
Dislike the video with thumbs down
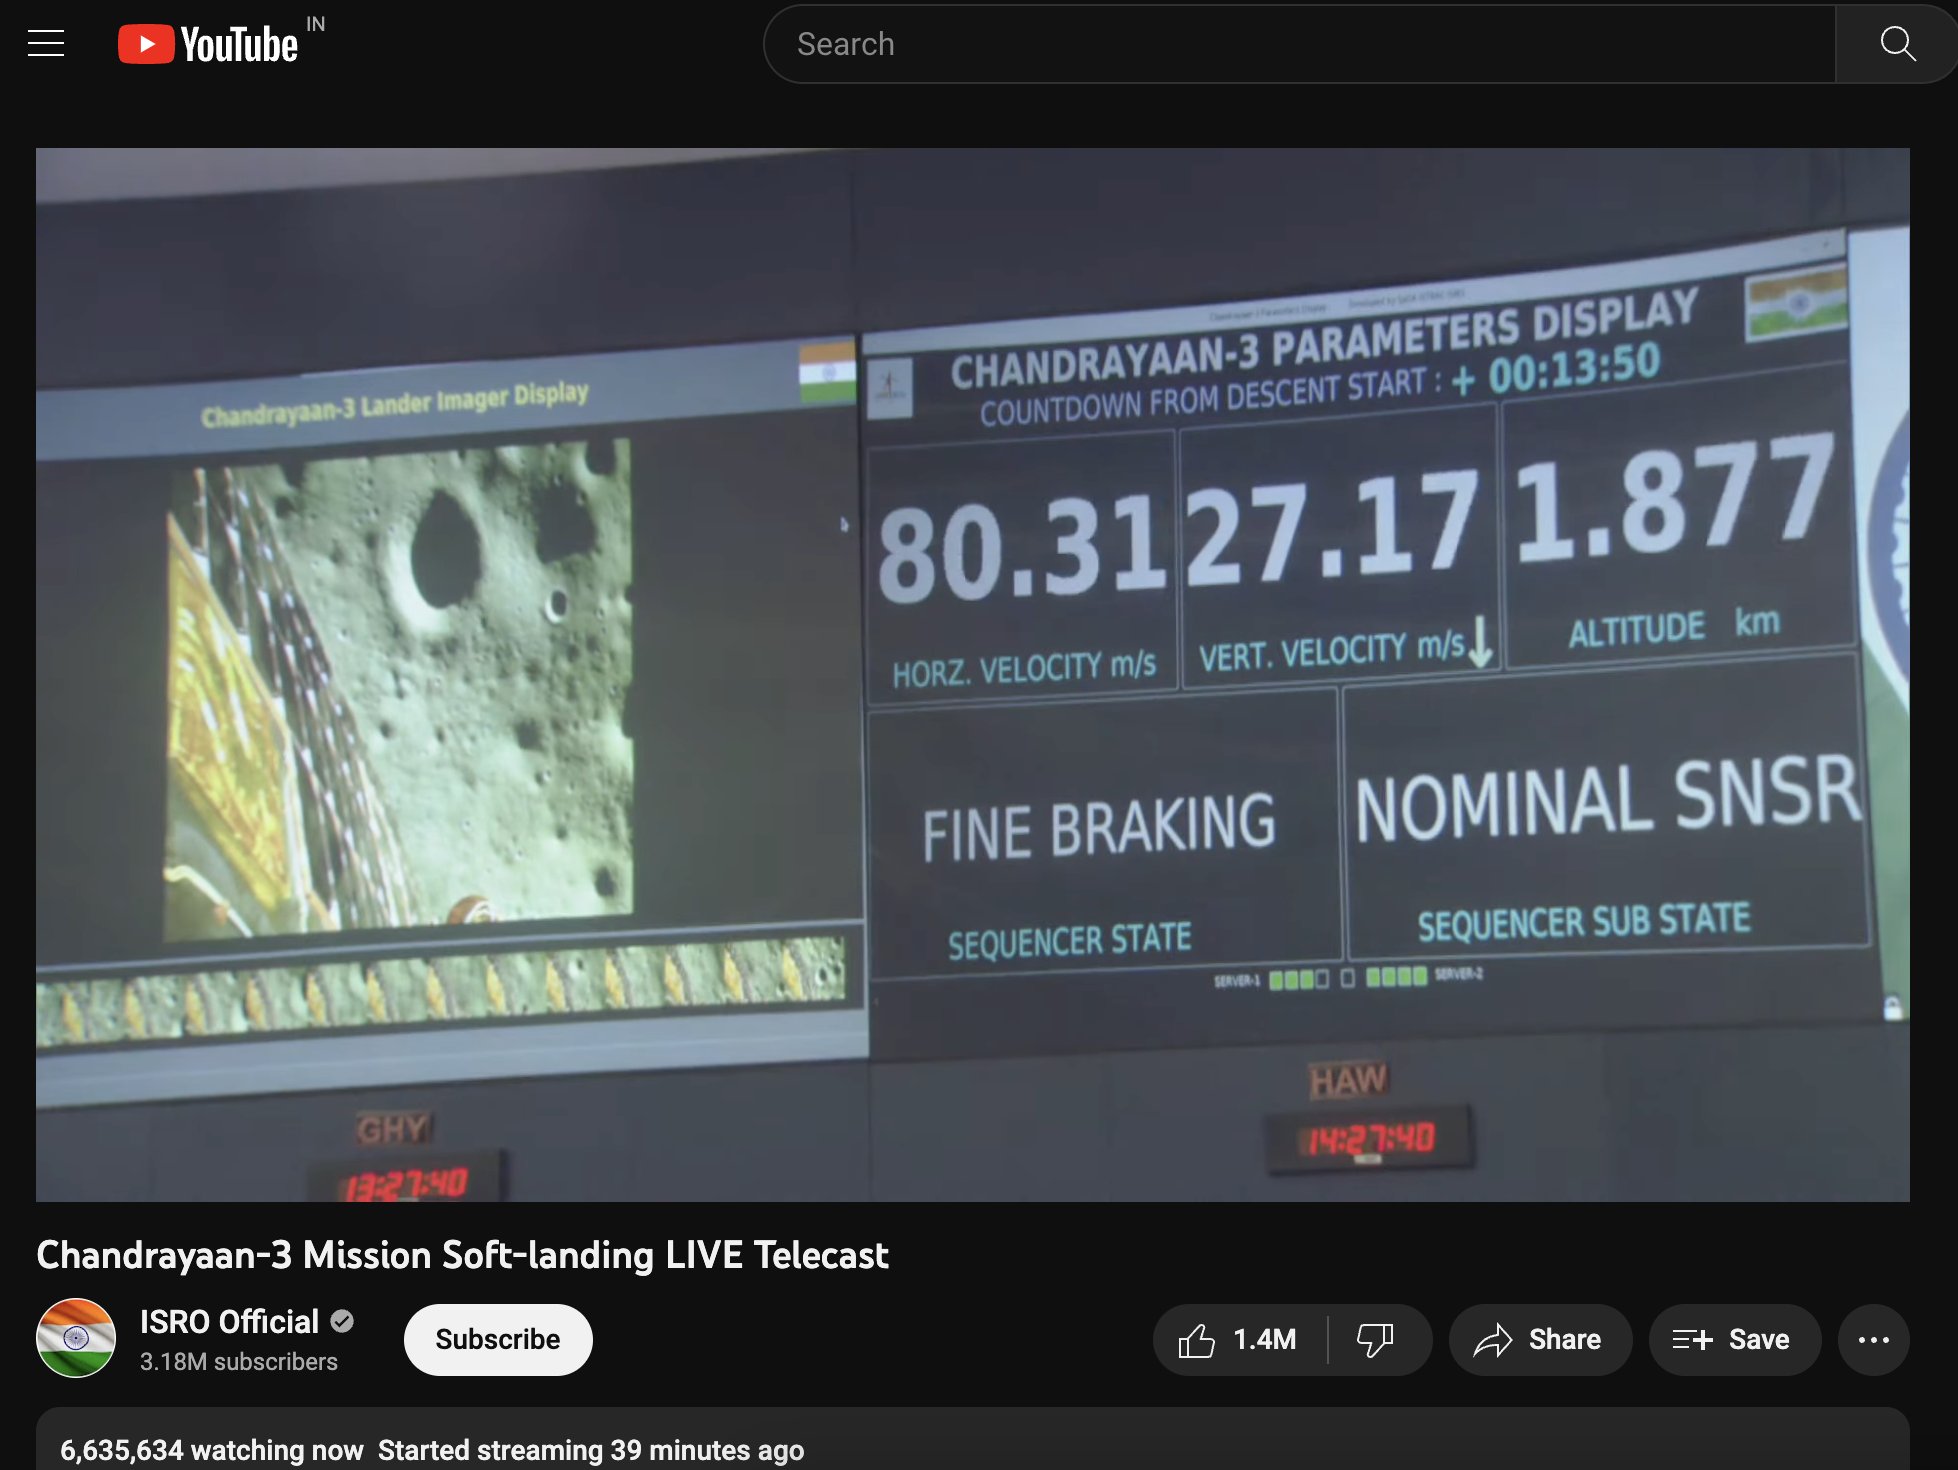point(1376,1339)
